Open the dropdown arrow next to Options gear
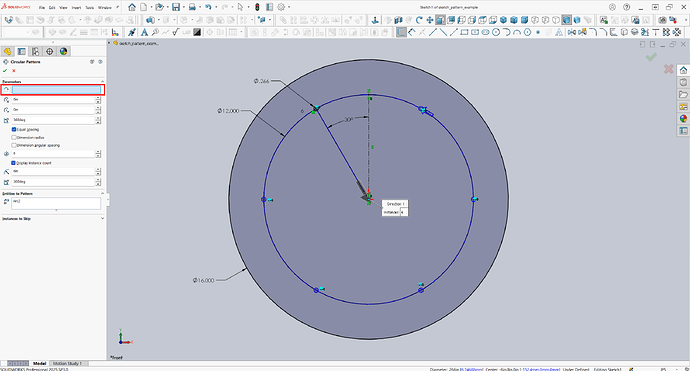This screenshot has height=371, width=690. [x=289, y=7]
